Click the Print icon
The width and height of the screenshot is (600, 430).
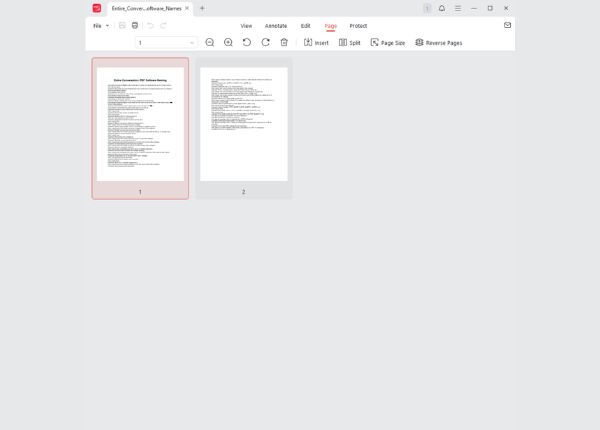[135, 25]
